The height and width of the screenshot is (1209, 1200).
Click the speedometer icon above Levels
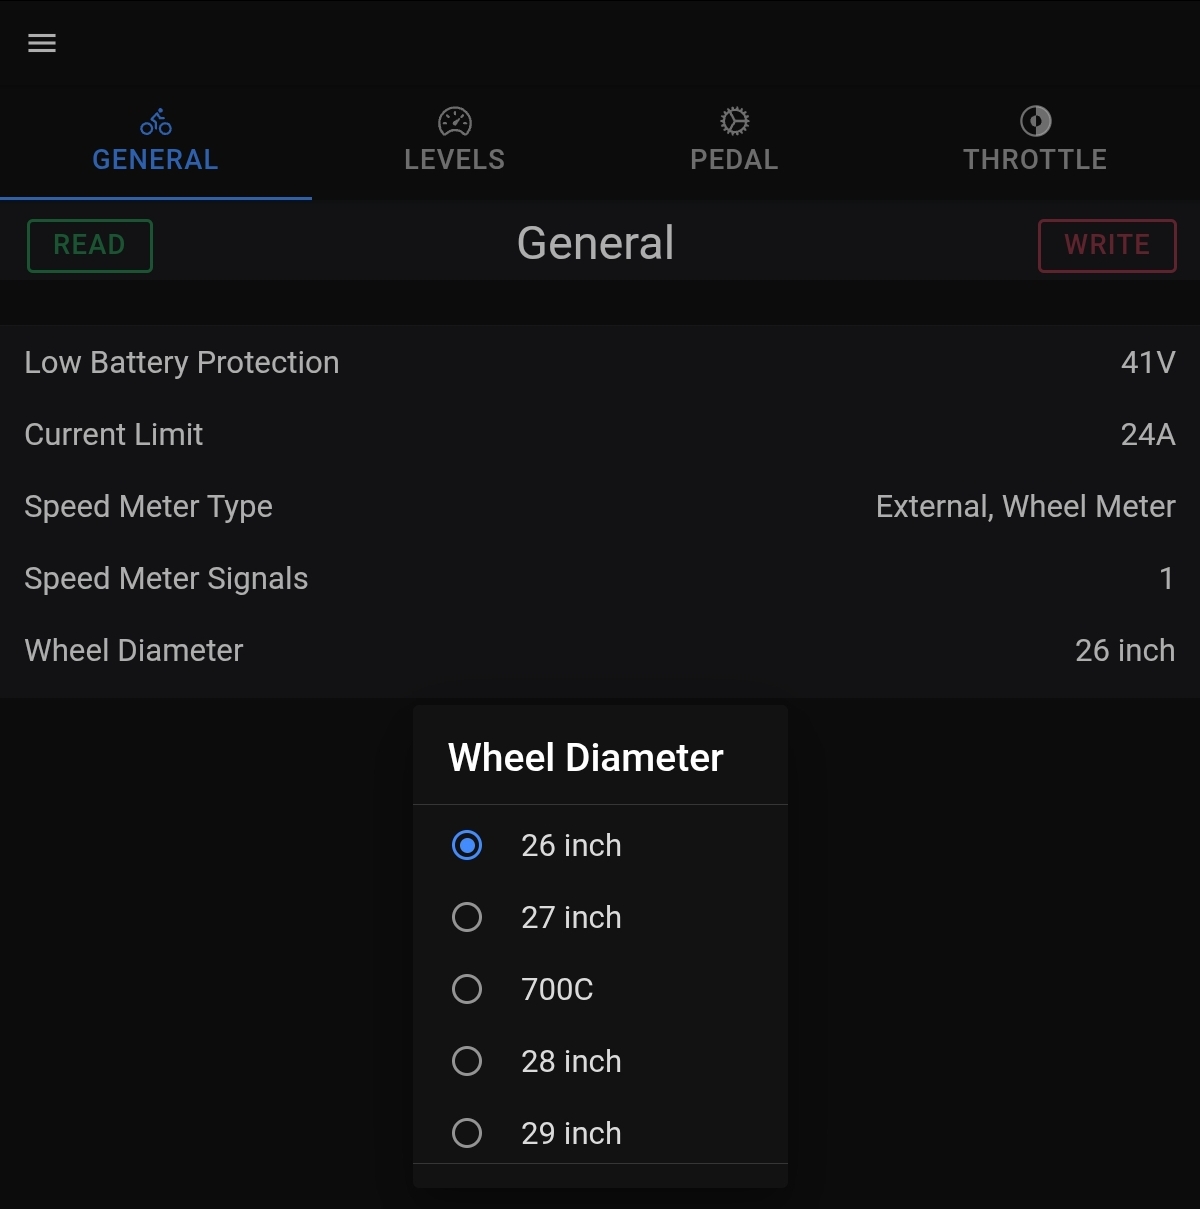pyautogui.click(x=455, y=122)
